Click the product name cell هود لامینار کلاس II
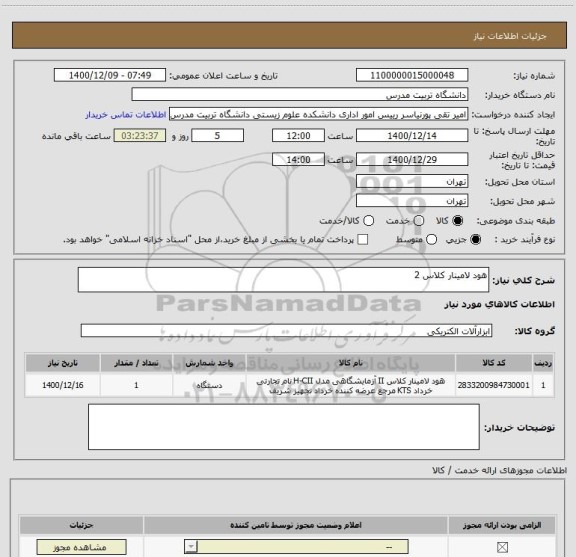The image size is (576, 557). coord(350,385)
